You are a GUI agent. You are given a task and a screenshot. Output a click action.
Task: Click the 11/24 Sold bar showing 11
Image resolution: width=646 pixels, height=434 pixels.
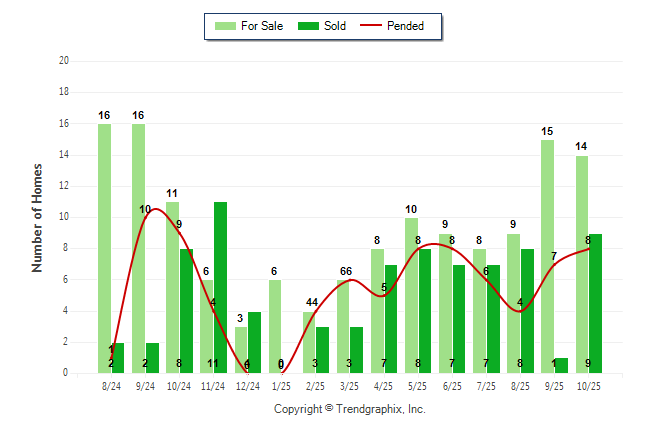(x=220, y=288)
